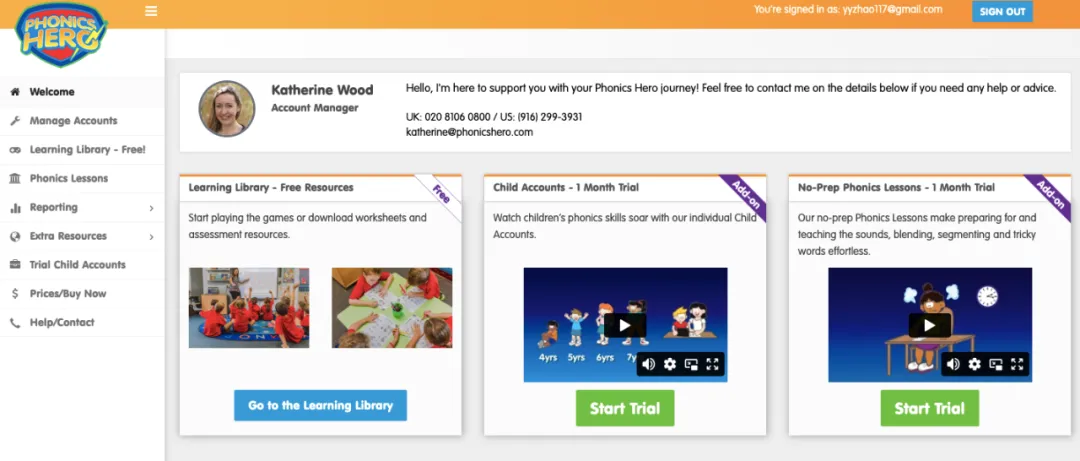The image size is (1080, 461).
Task: Fullscreen the Child Accounts video
Action: (x=713, y=364)
